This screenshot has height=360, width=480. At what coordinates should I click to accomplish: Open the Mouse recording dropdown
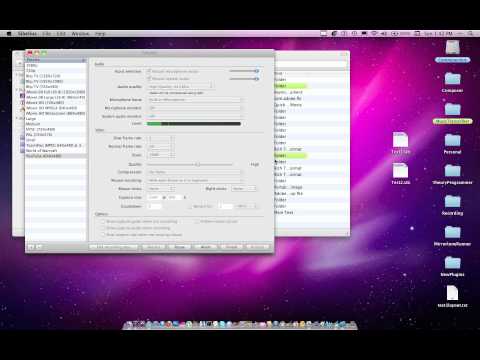pyautogui.click(x=194, y=180)
